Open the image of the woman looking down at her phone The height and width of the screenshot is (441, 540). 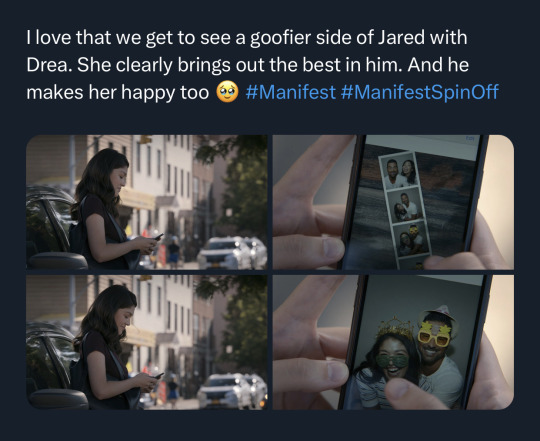point(147,202)
